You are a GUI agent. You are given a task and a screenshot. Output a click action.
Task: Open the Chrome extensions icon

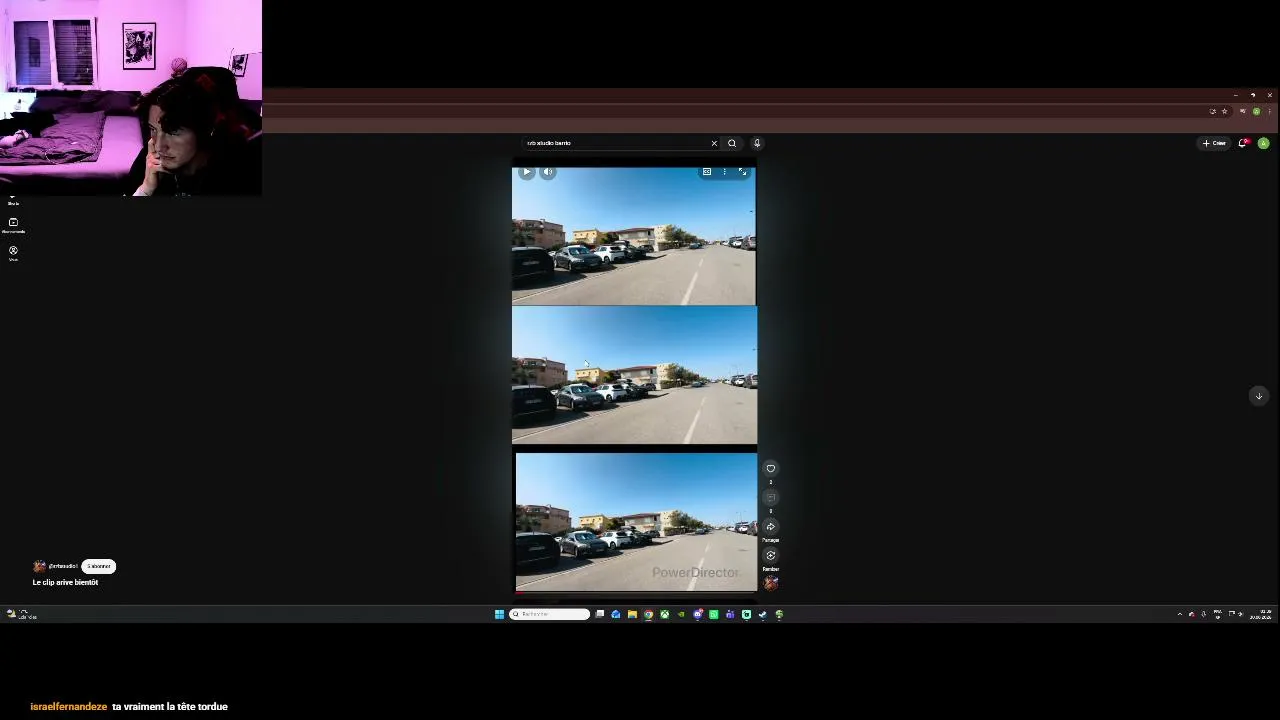point(1243,111)
